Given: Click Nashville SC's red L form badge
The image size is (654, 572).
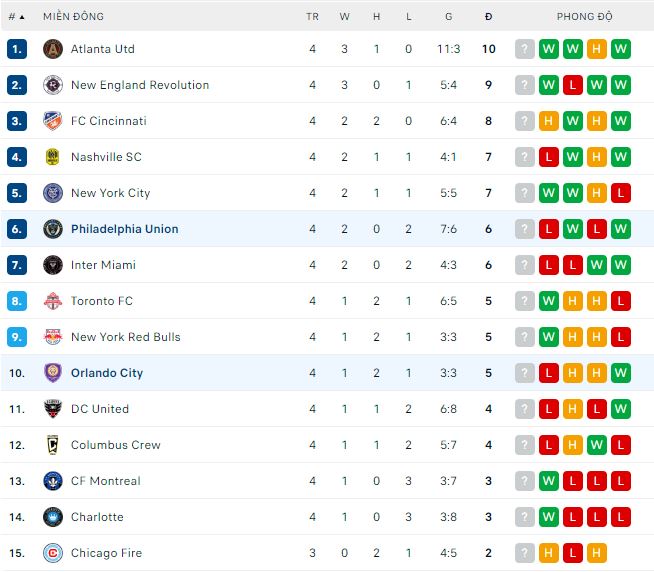Looking at the screenshot, I should pos(548,157).
